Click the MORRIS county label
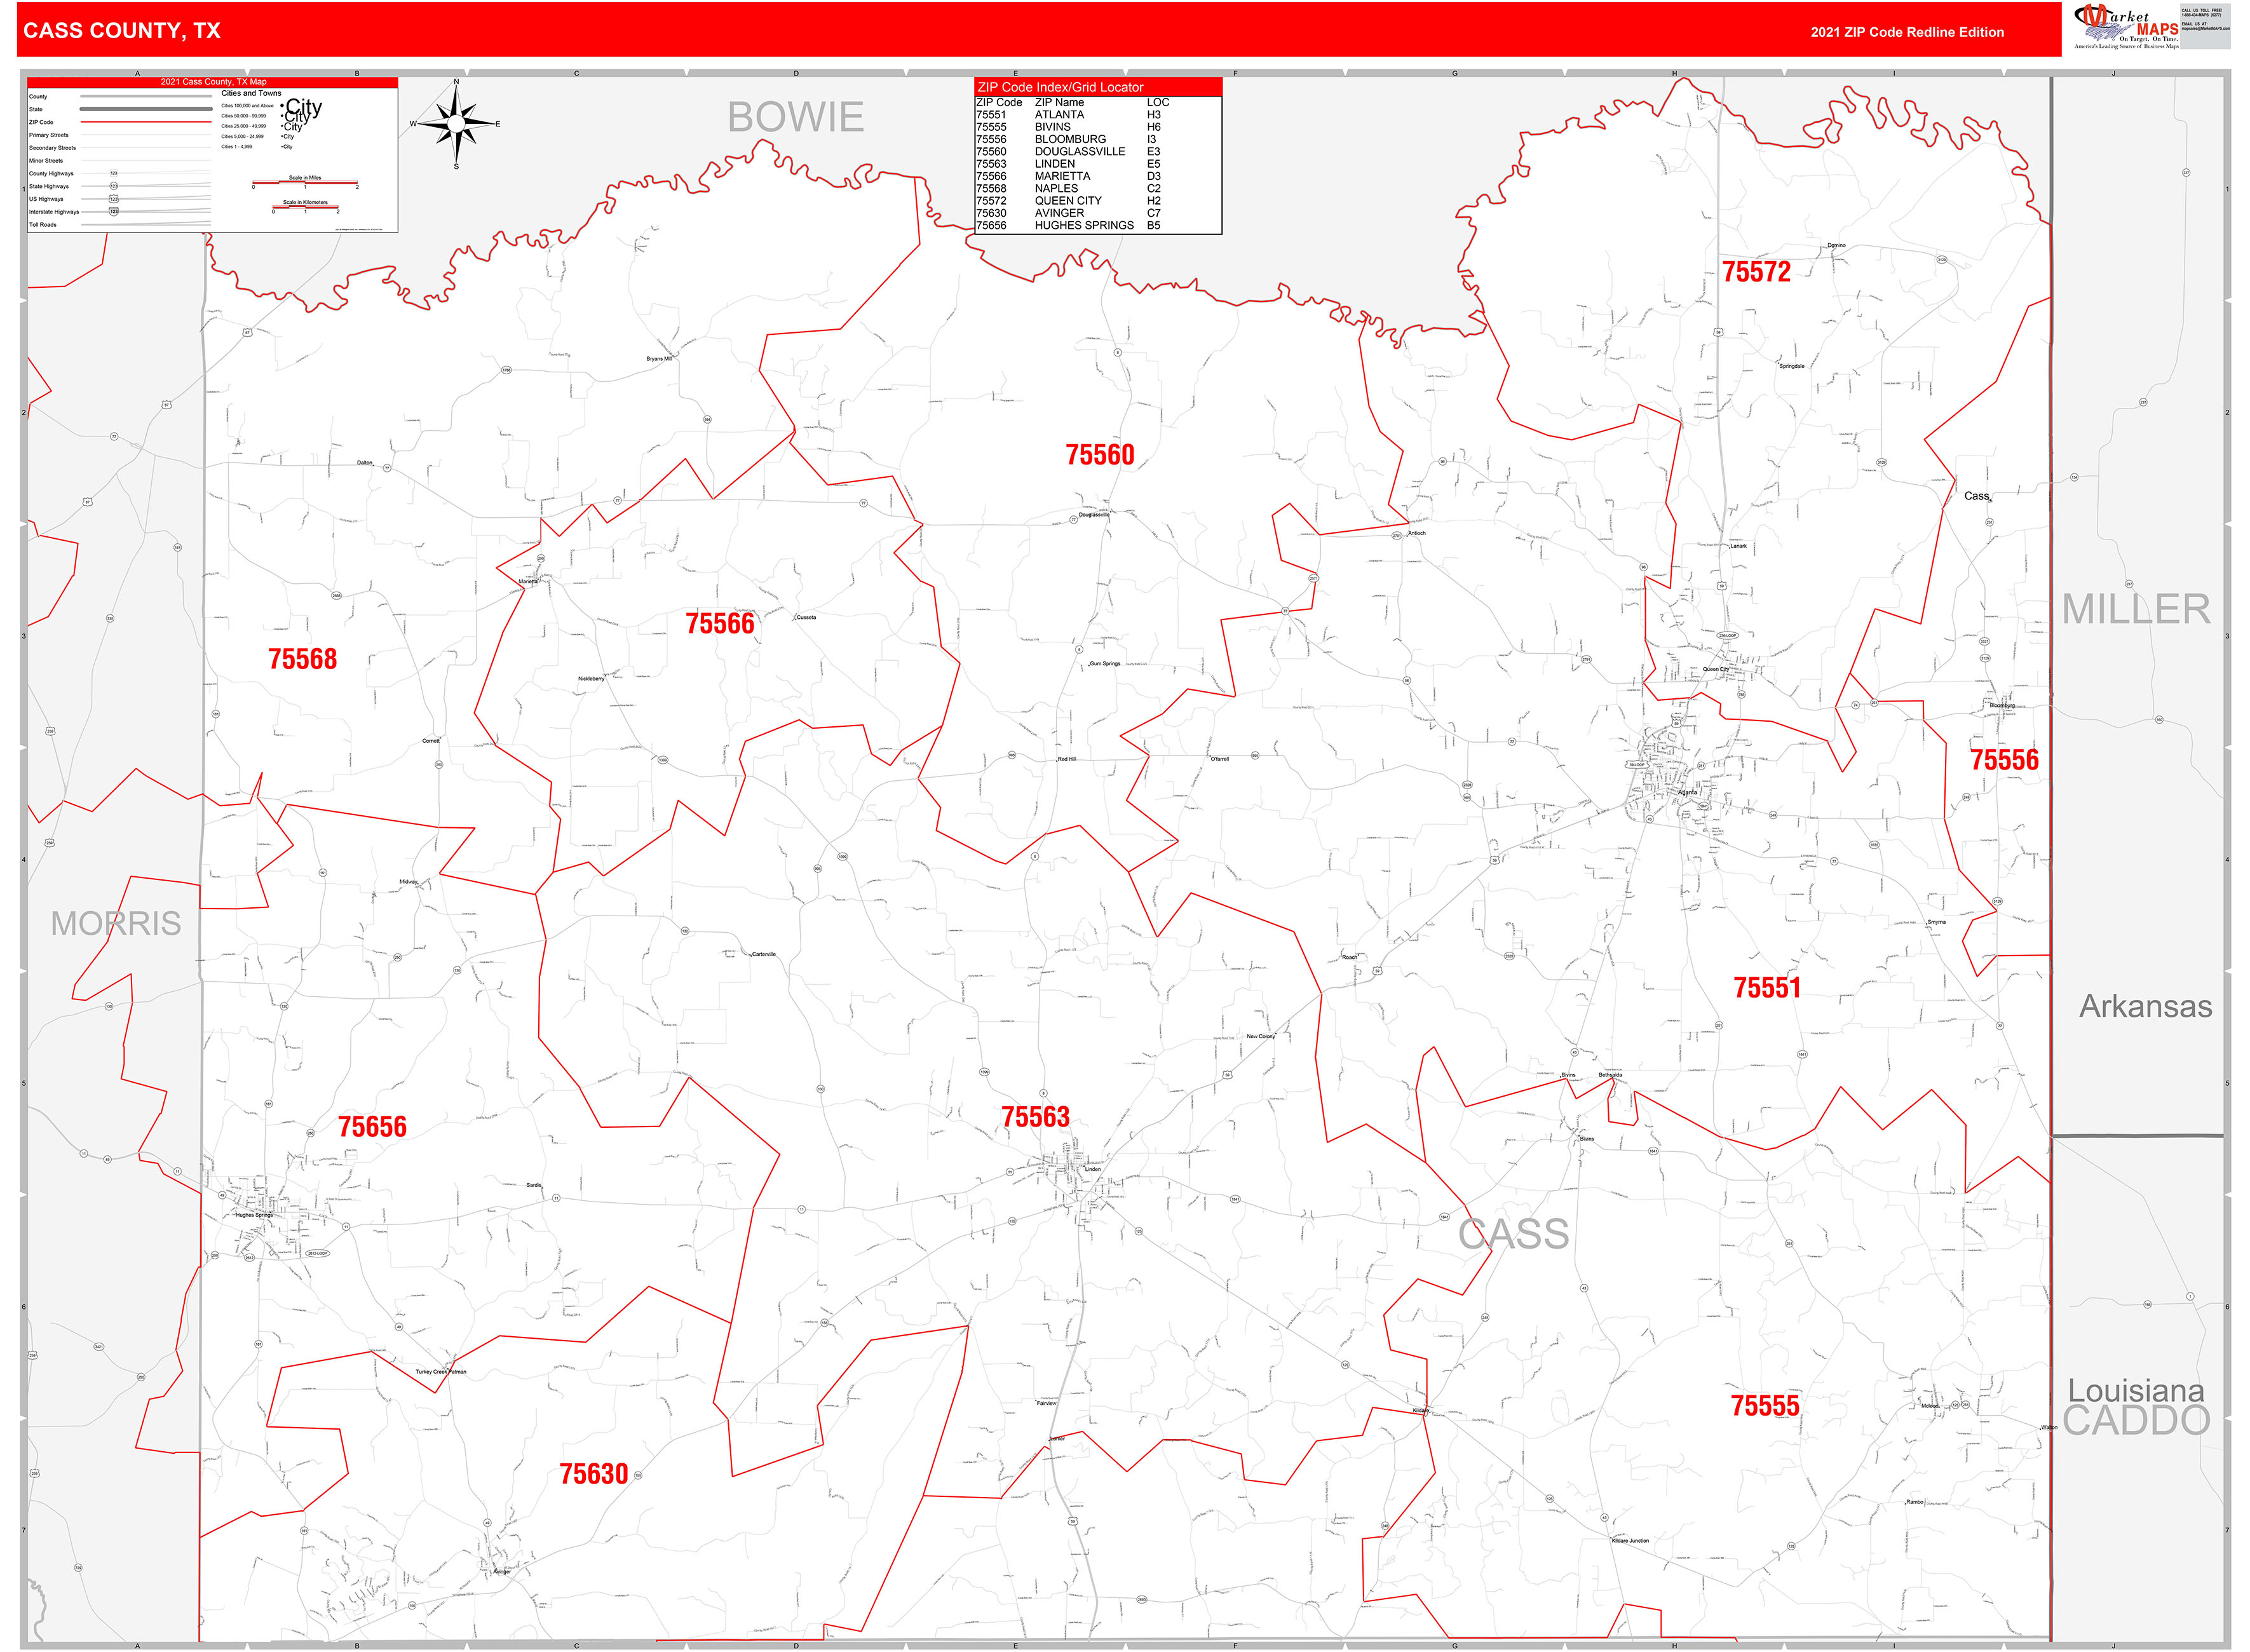 [116, 923]
